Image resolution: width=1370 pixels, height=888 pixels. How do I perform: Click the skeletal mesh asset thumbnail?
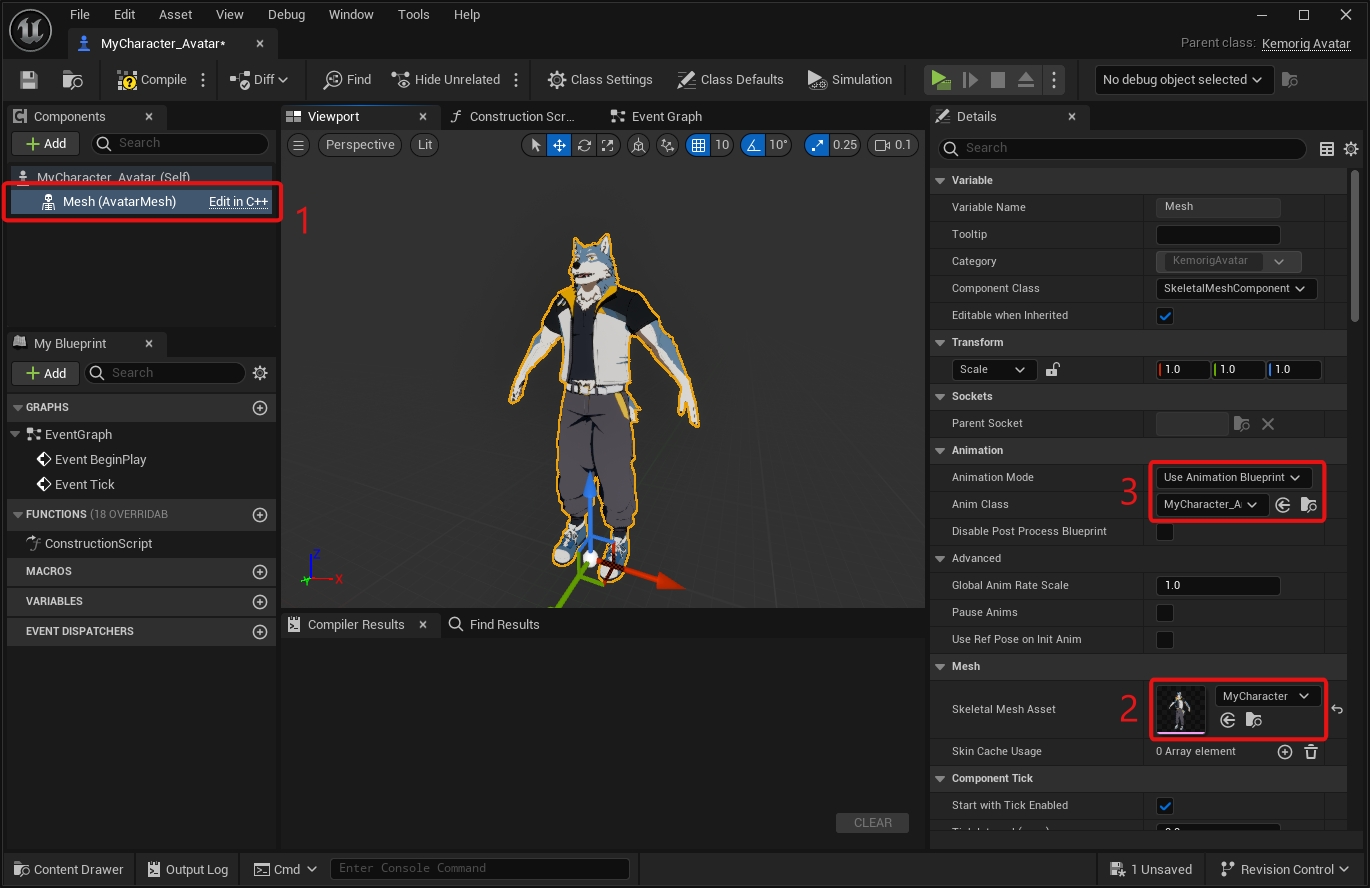[x=1181, y=709]
